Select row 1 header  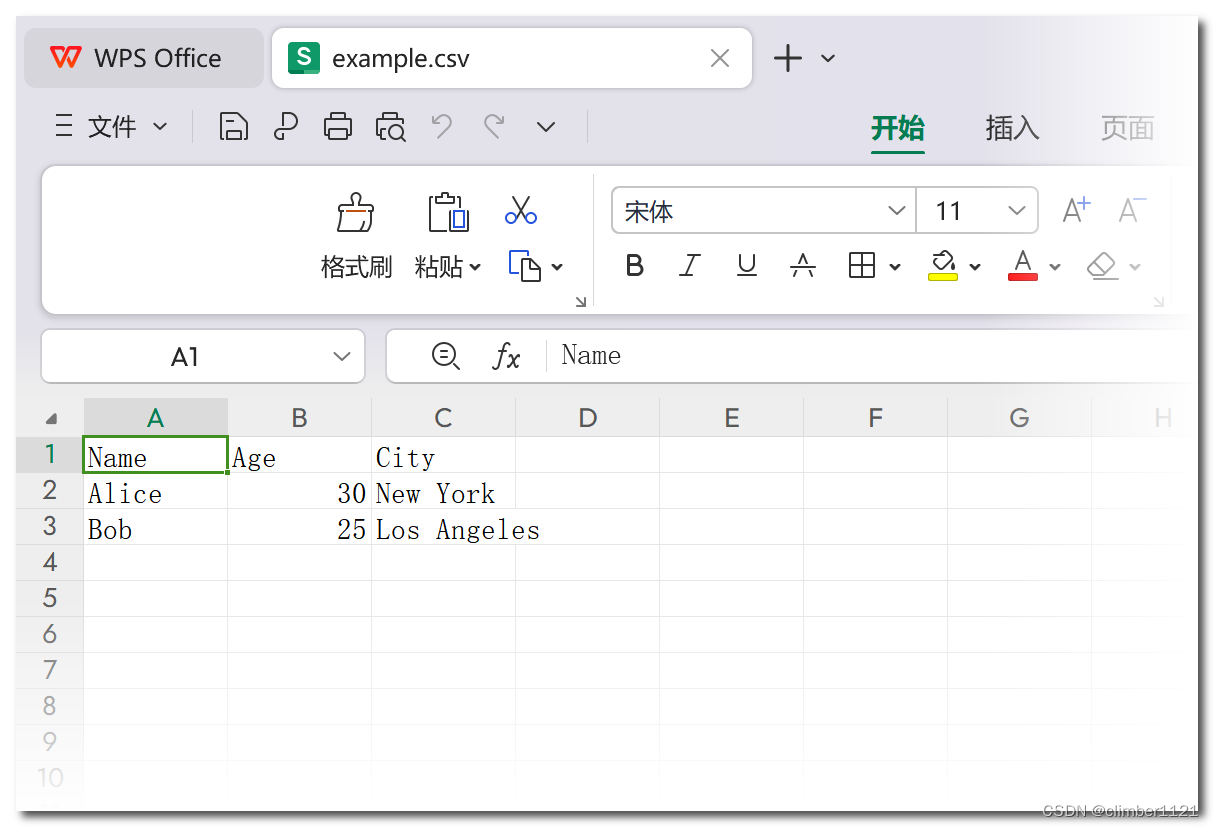[x=50, y=455]
